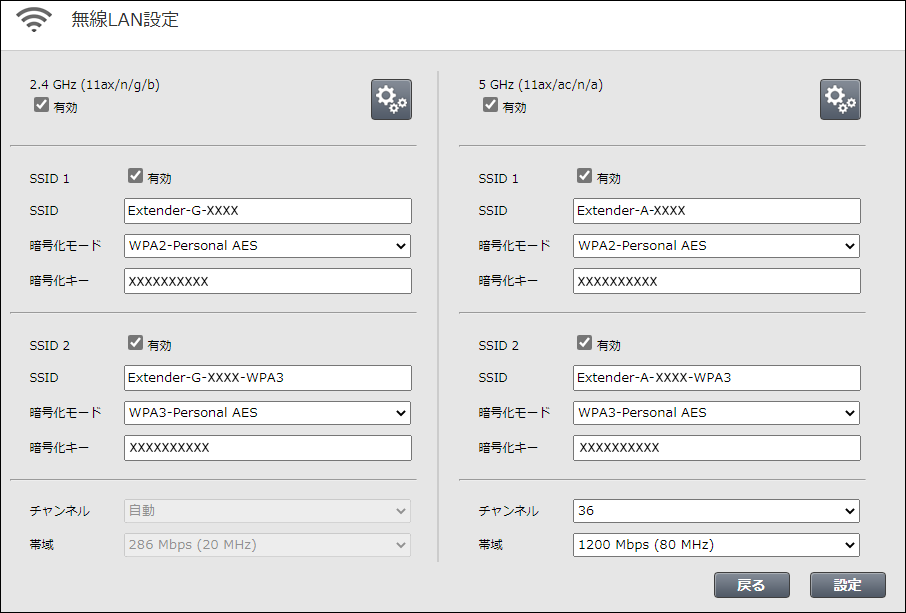Toggle SSID 1 有効 checkbox for 5 GHz
The height and width of the screenshot is (613, 906).
coord(585,176)
